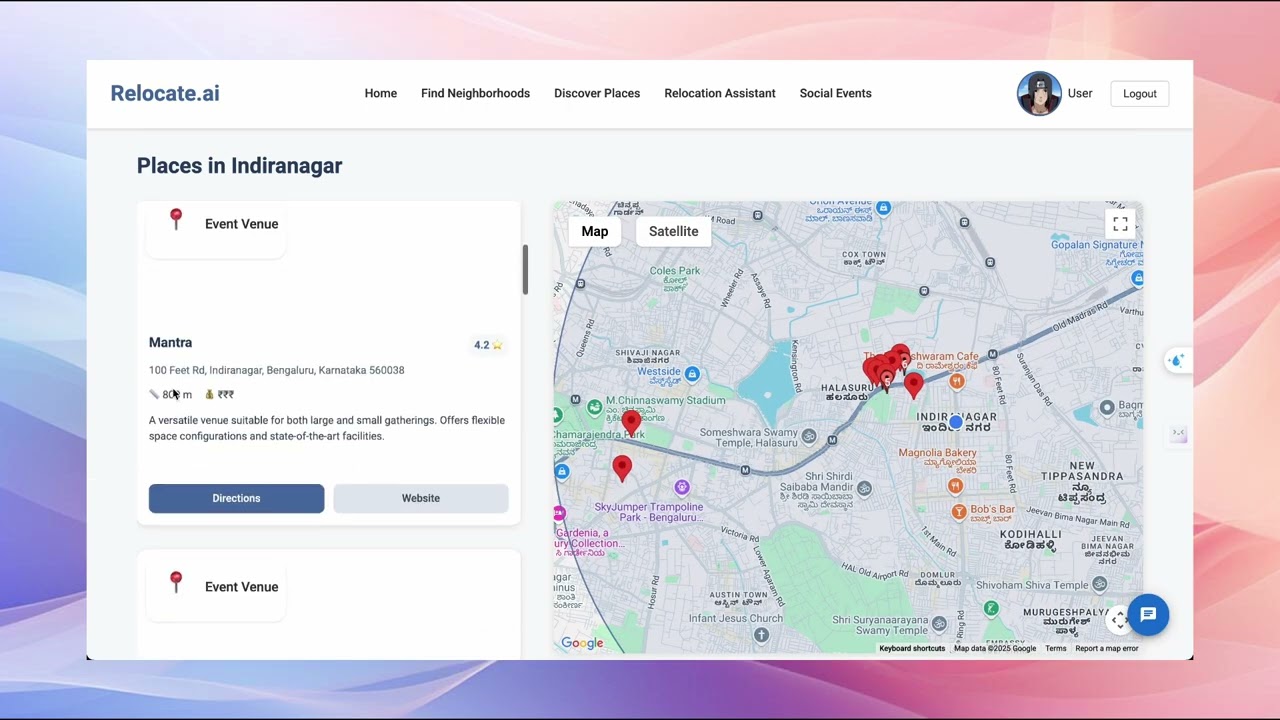Viewport: 1280px width, 720px height.
Task: Click the Shri Shirdi Saibaba Mandir icon
Action: pos(864,488)
